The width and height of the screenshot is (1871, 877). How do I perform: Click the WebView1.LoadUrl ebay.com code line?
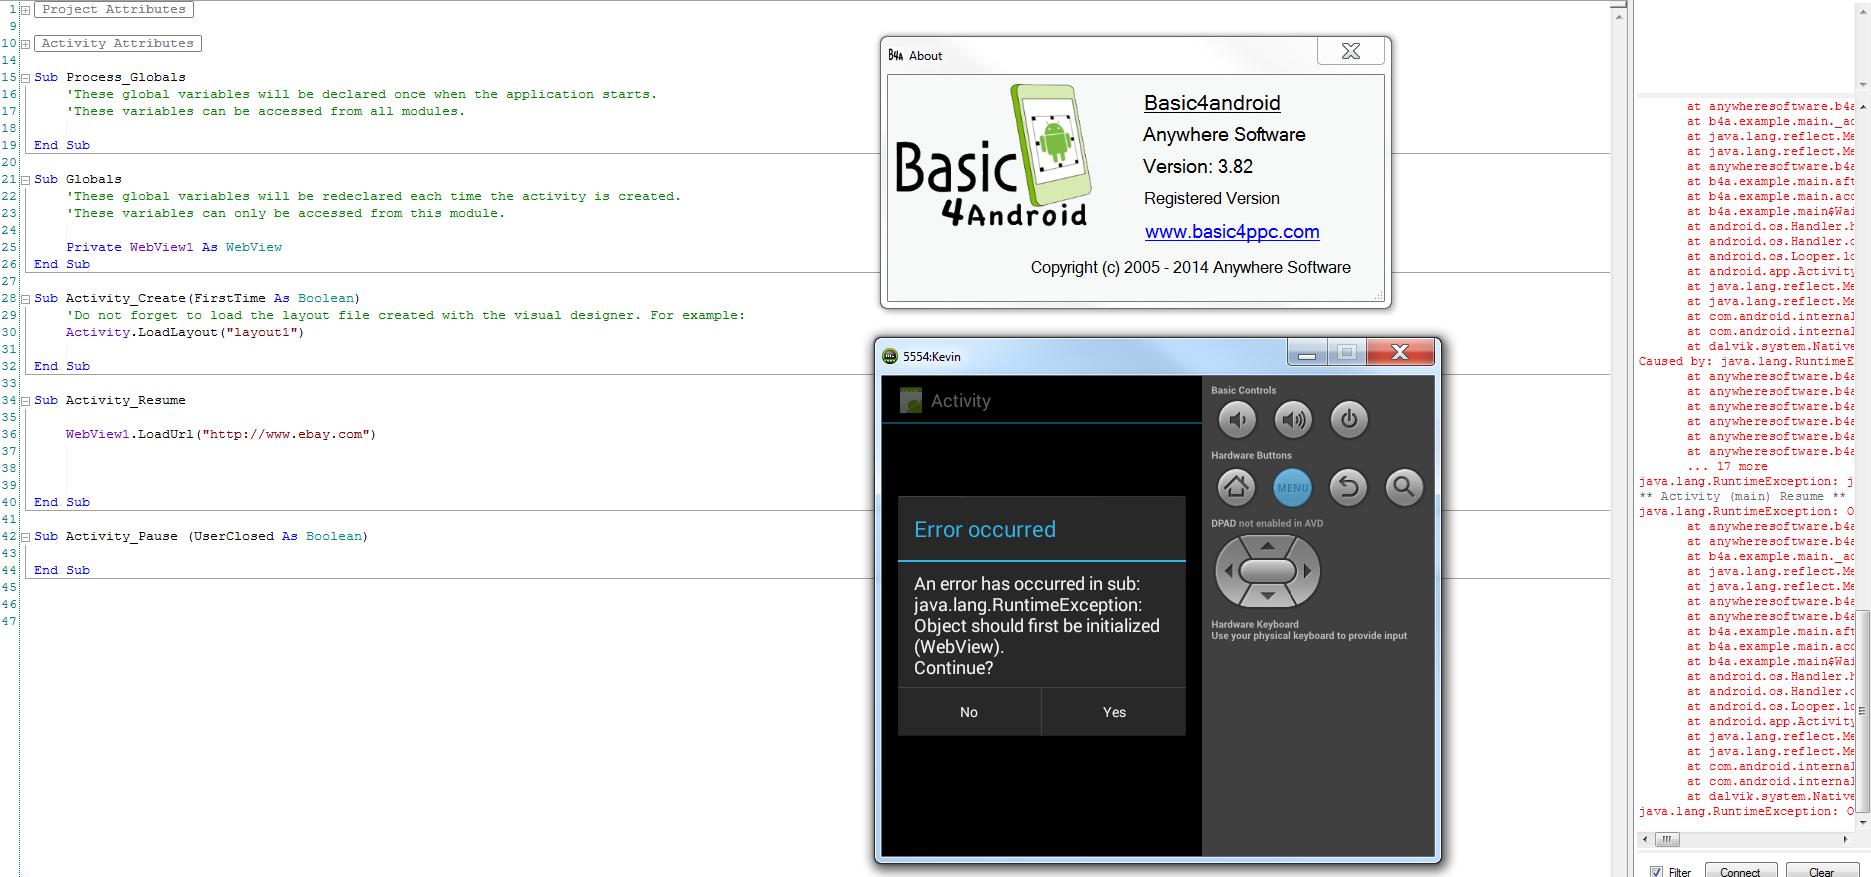221,434
